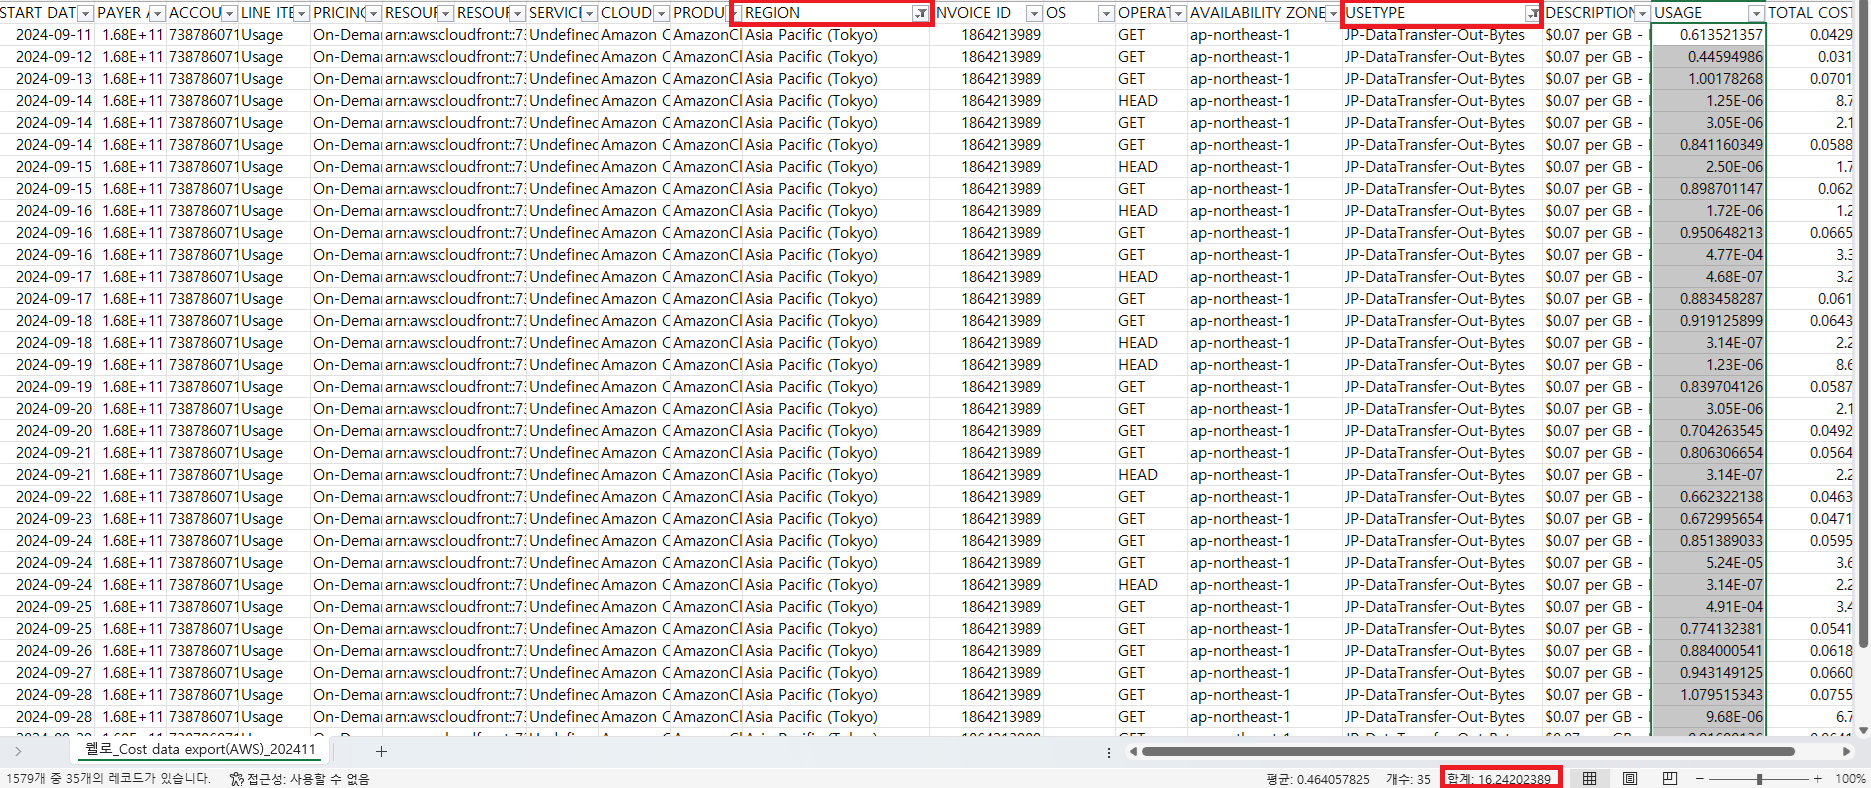Open the OS column filter dropdown
The image size is (1871, 788).
1106,13
